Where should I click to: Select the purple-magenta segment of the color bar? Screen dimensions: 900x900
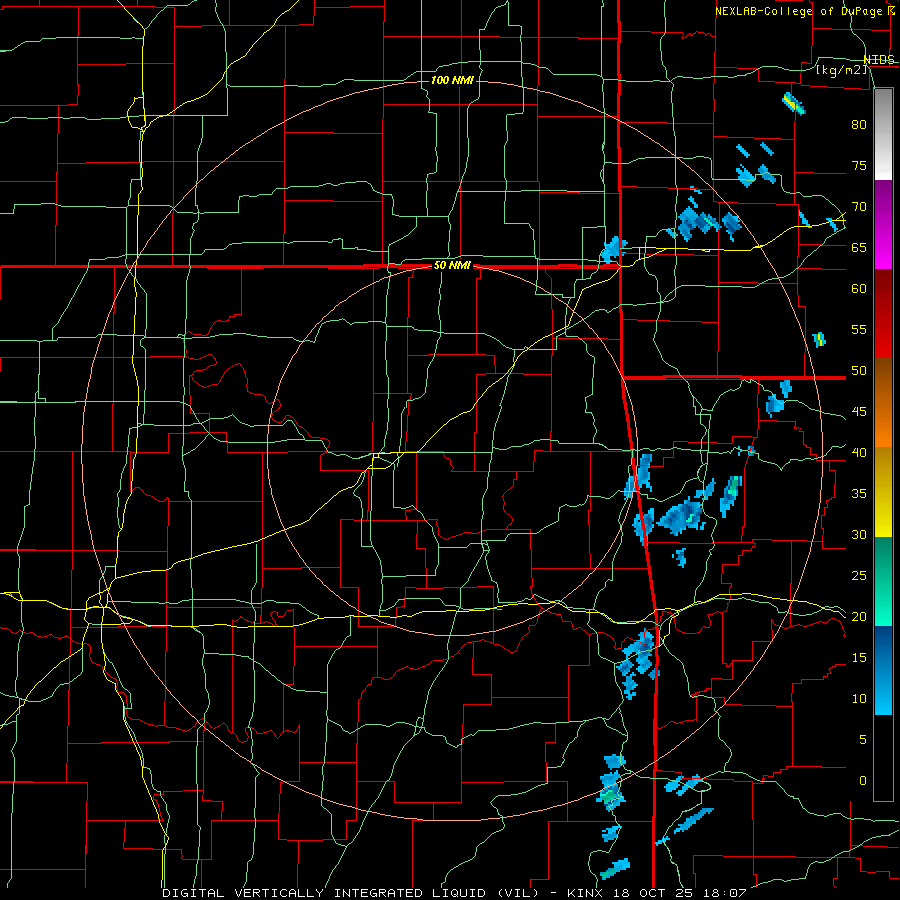click(x=883, y=224)
